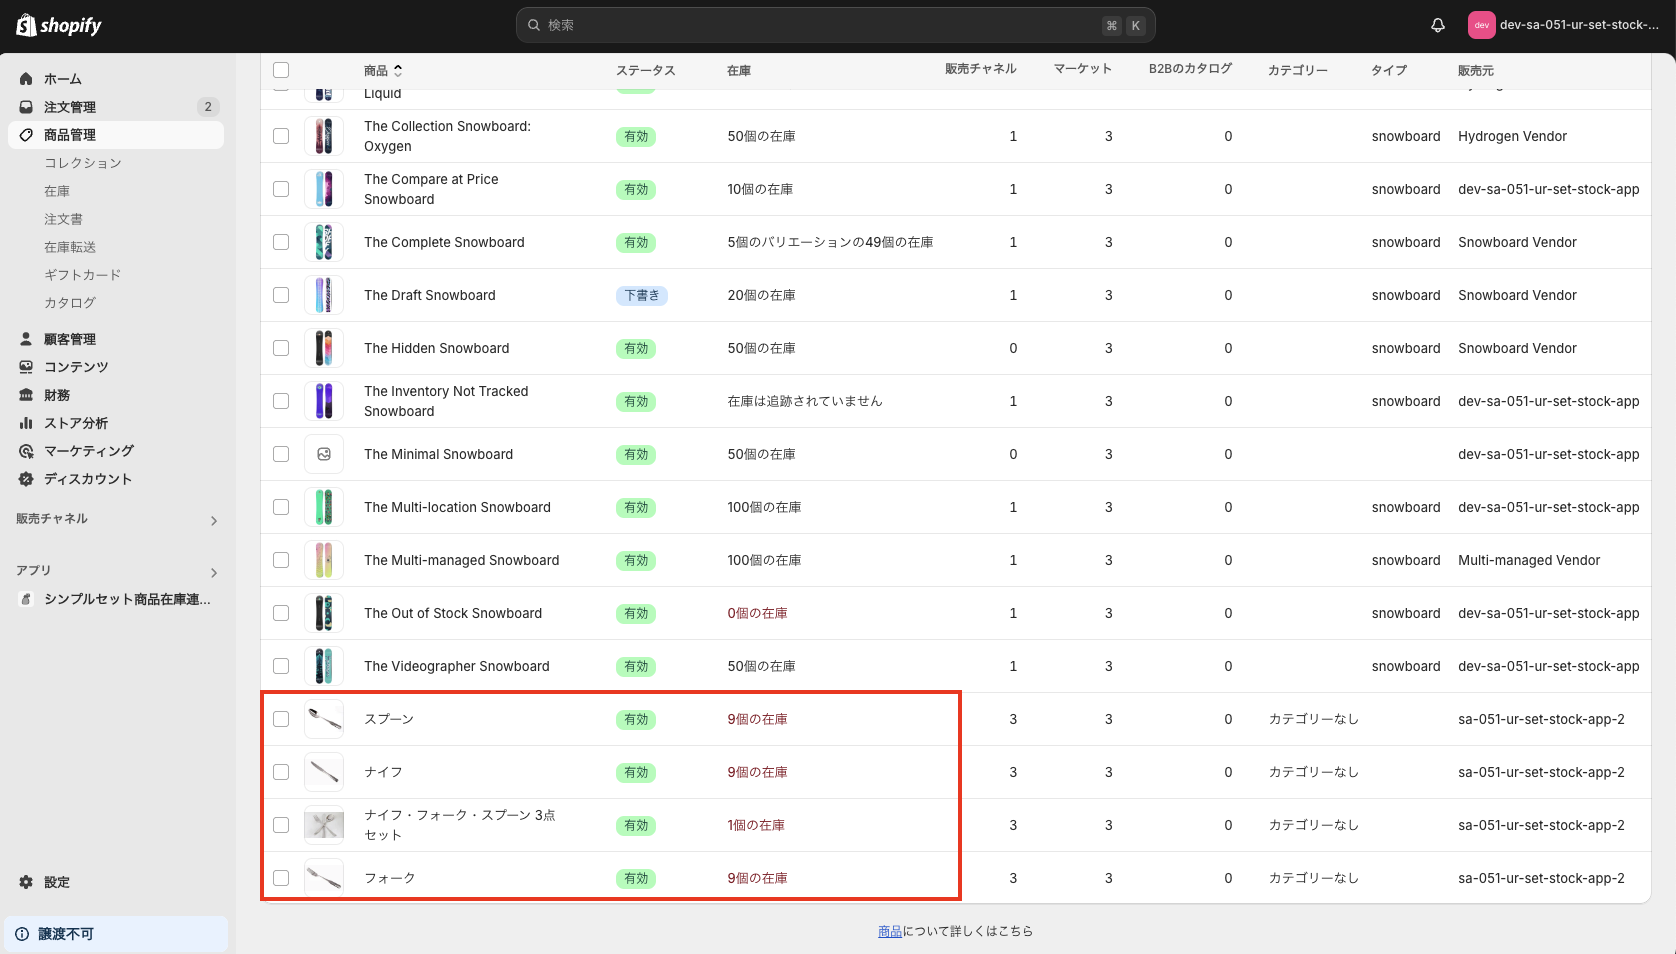Open thumbnail of The Hidden Snowboard

(x=324, y=348)
